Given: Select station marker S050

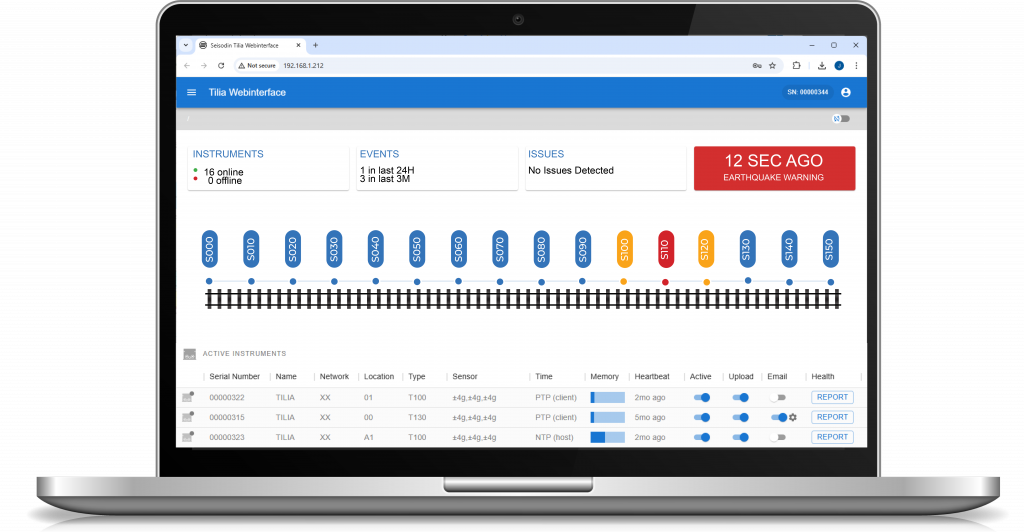Looking at the screenshot, I should 417,249.
